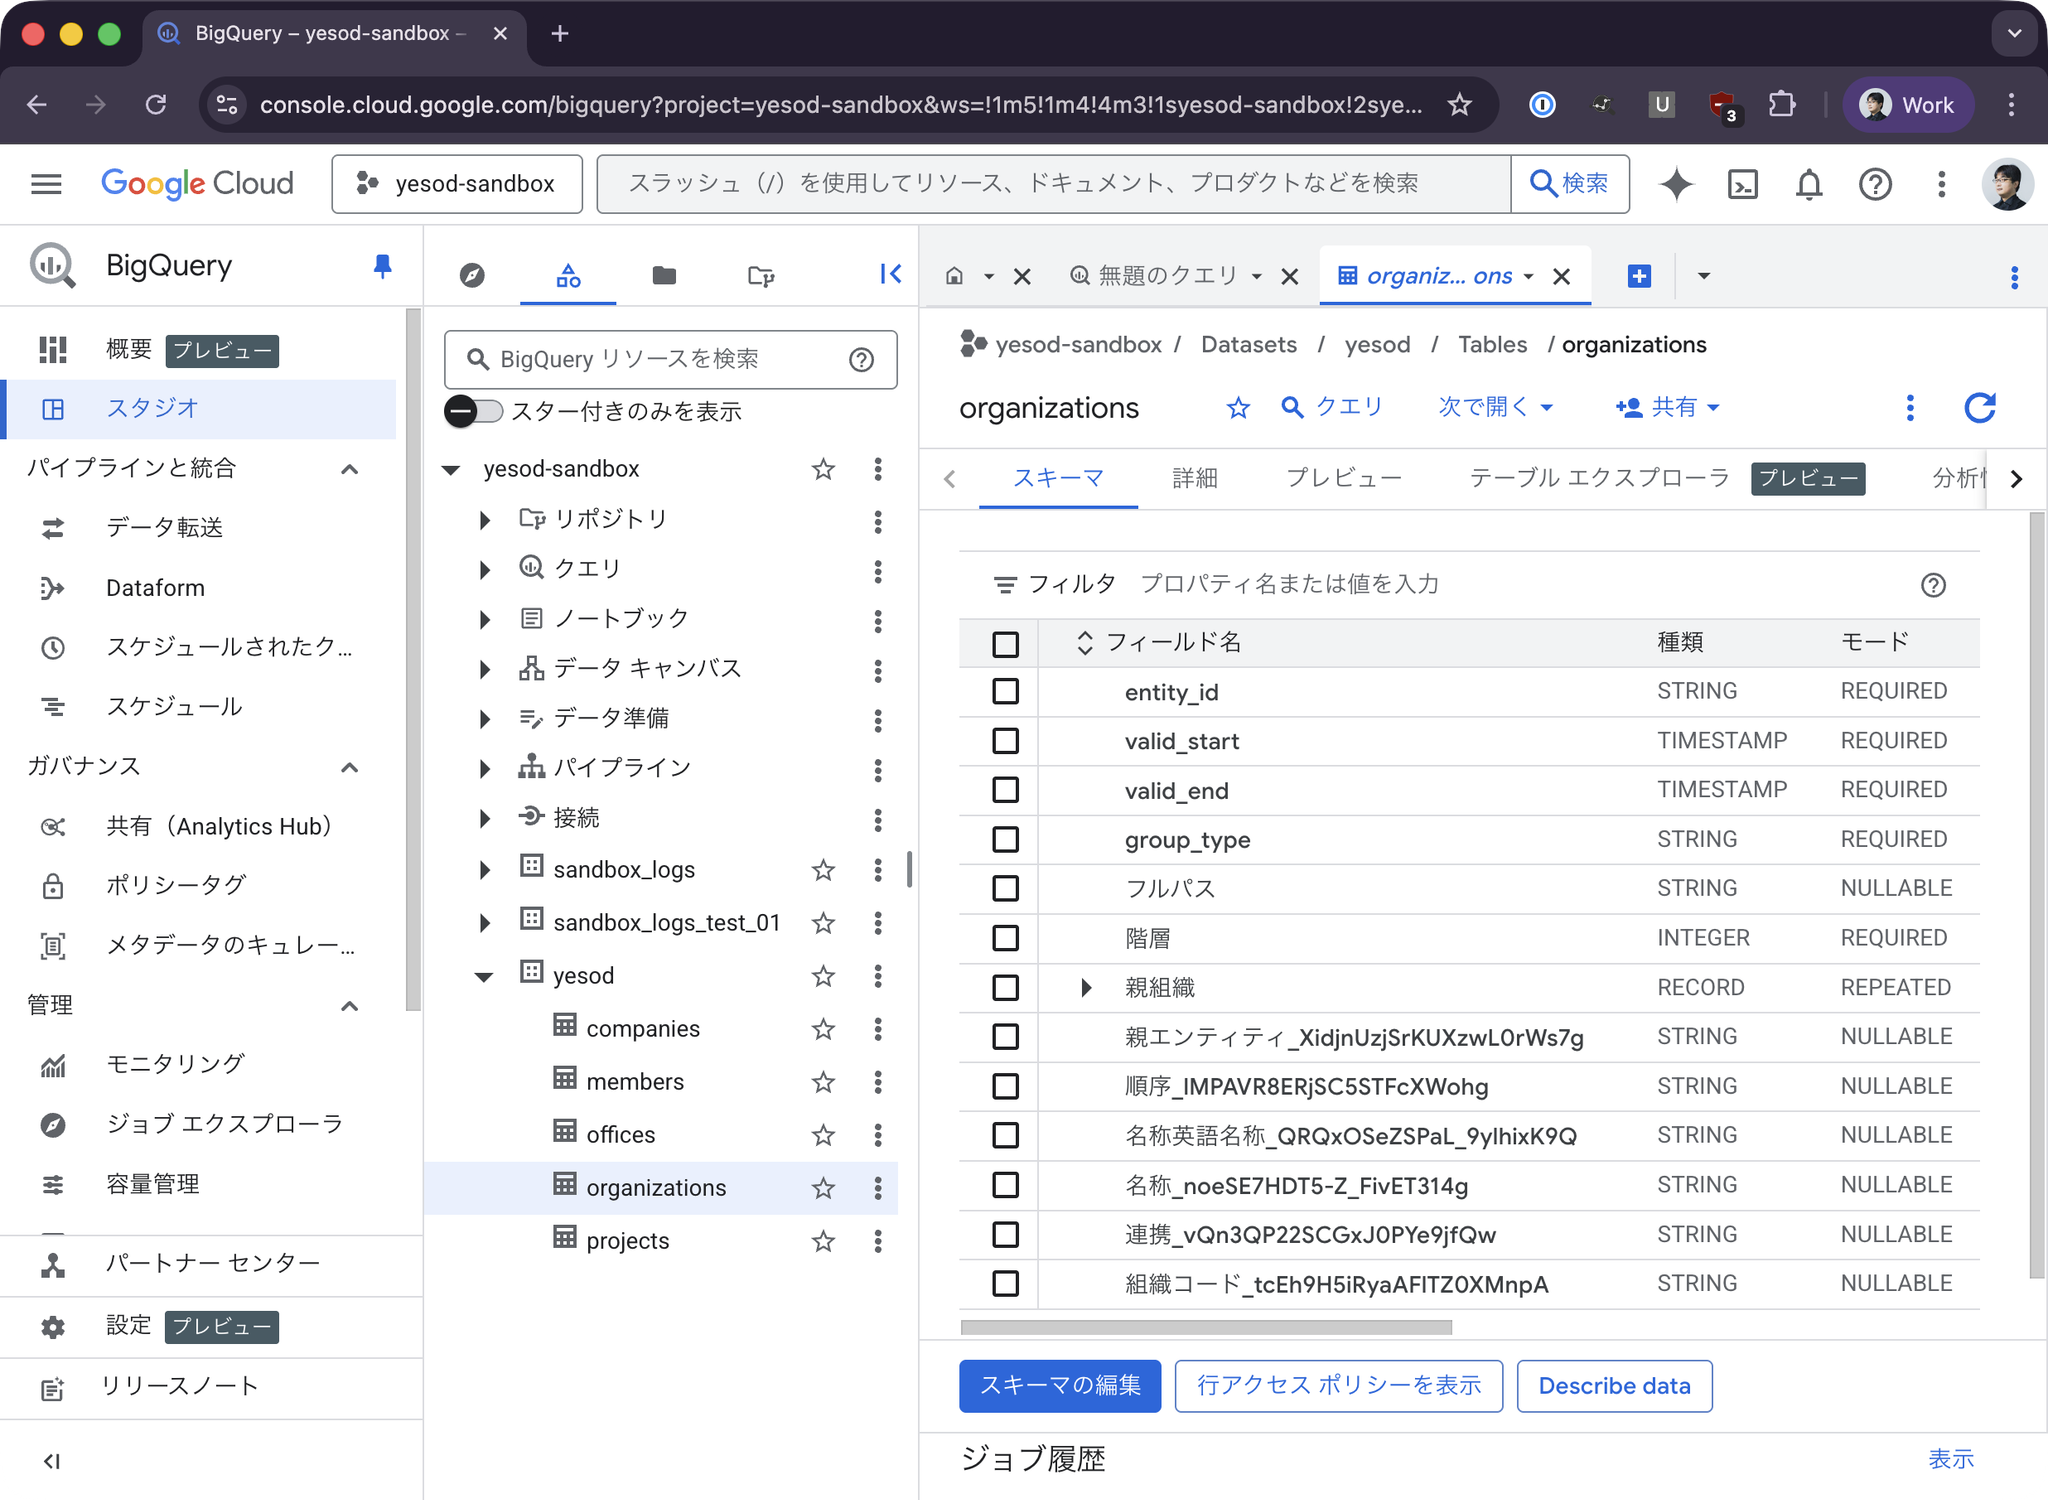
Task: Click the refresh table icon
Action: [x=1979, y=408]
